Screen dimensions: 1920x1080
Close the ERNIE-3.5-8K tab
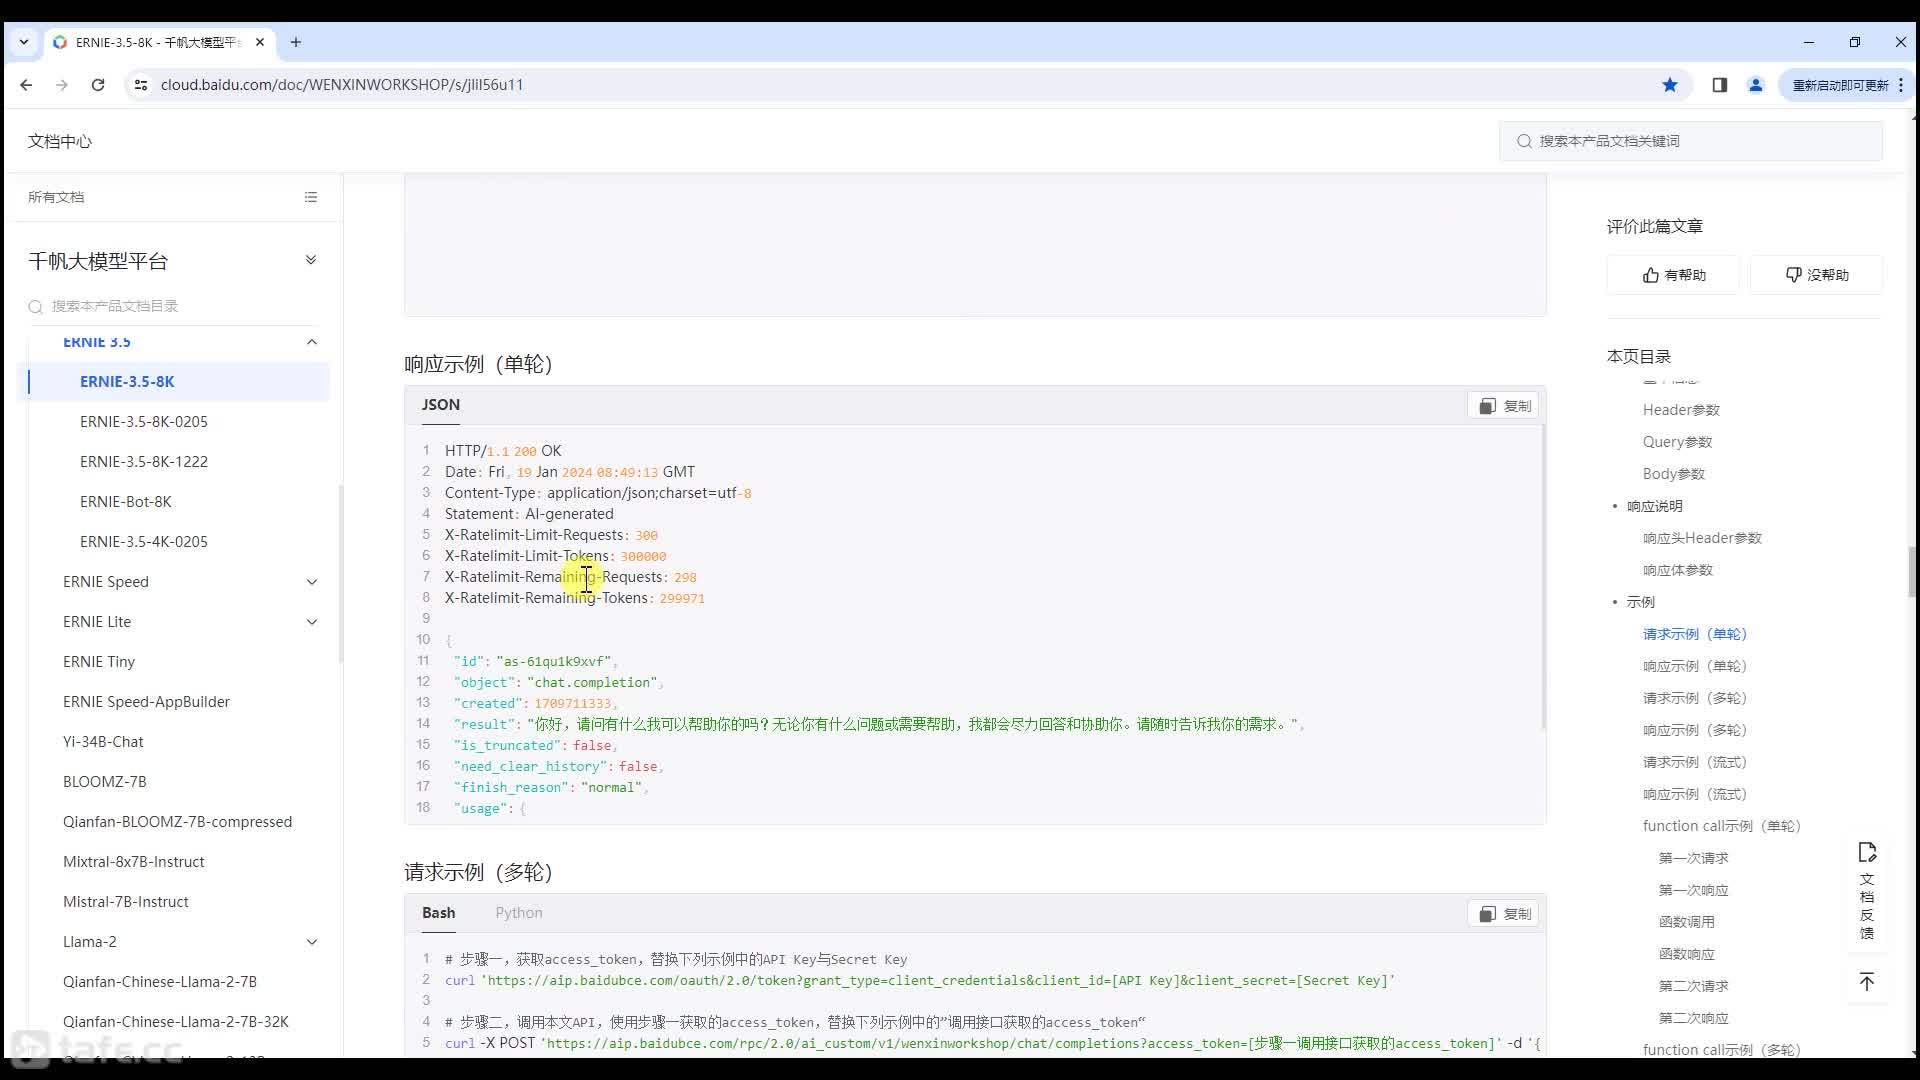(x=260, y=42)
